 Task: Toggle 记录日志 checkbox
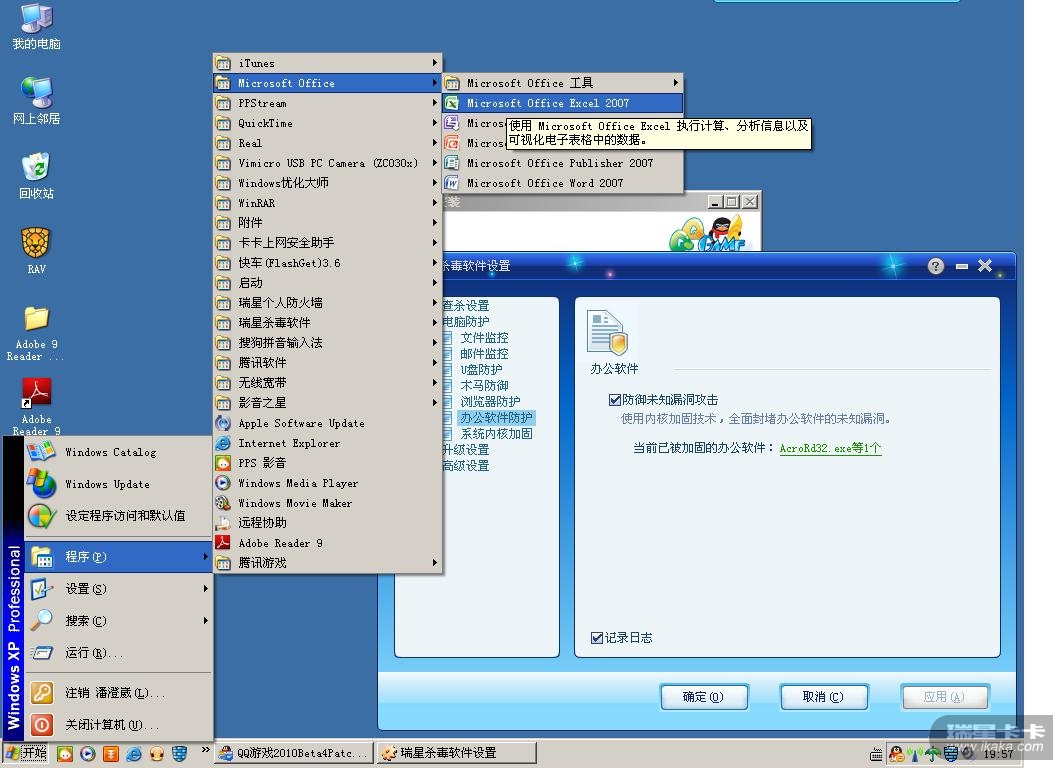click(597, 638)
